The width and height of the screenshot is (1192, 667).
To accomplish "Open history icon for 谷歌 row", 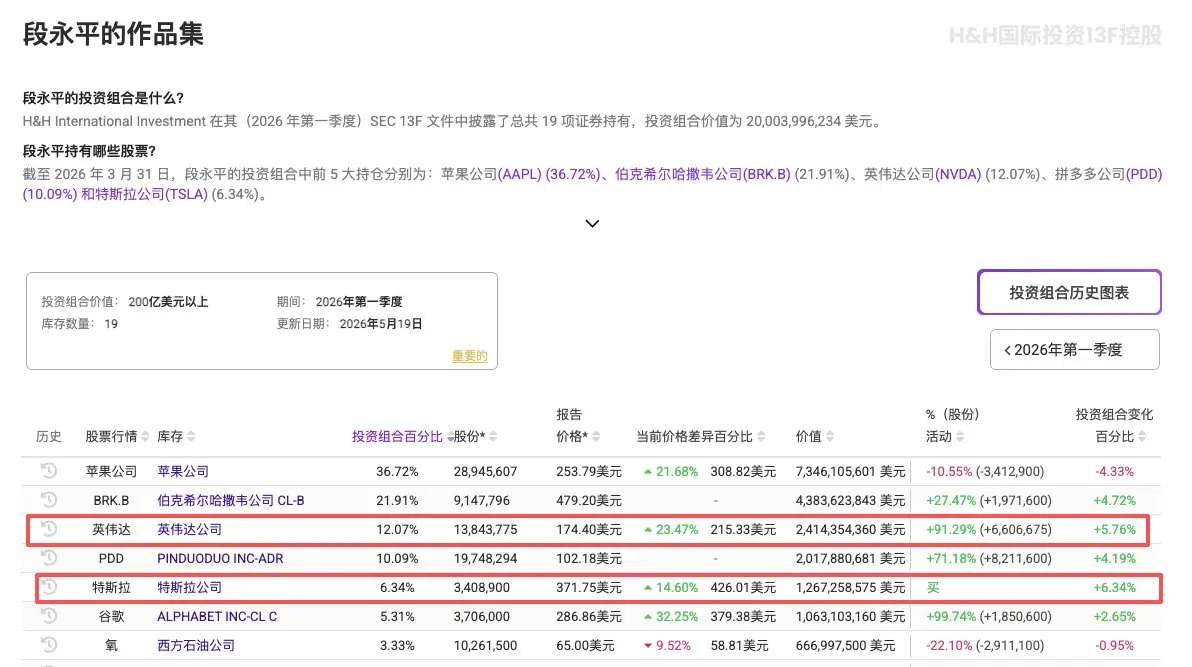I will click(49, 616).
